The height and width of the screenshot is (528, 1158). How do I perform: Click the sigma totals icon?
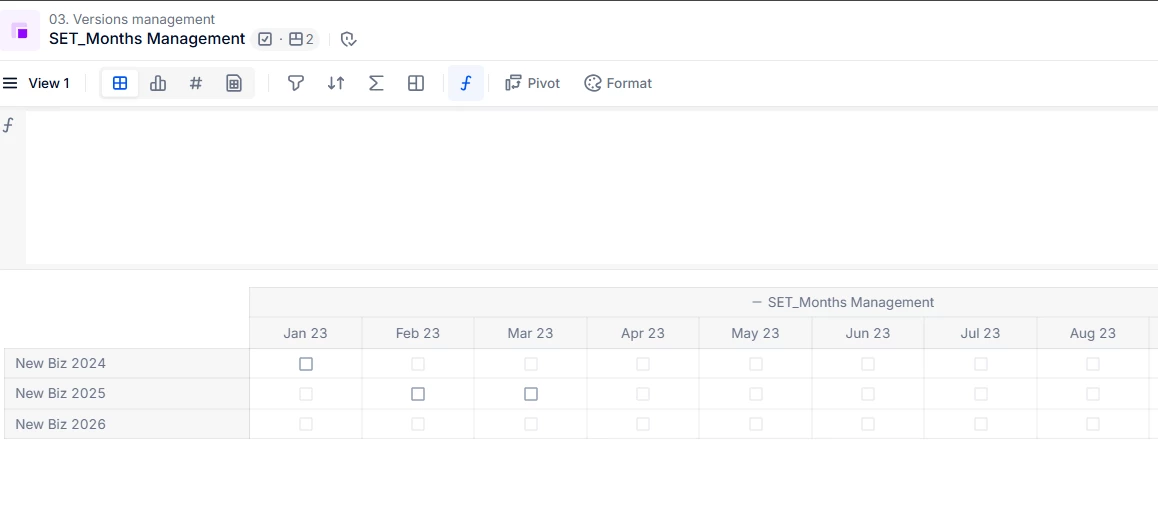tap(376, 83)
